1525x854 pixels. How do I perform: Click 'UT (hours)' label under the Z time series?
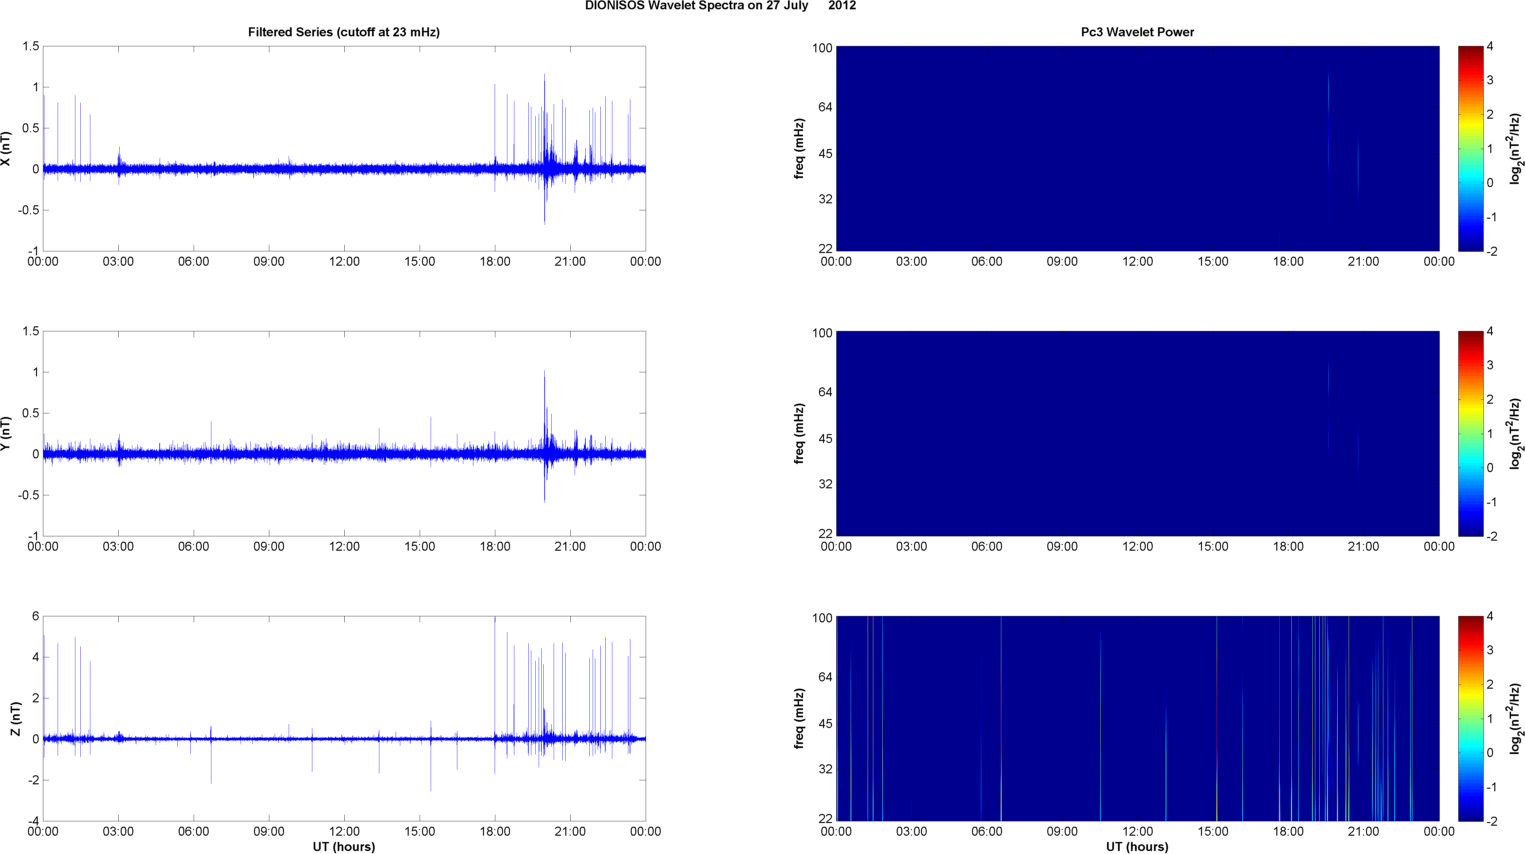pyautogui.click(x=344, y=846)
